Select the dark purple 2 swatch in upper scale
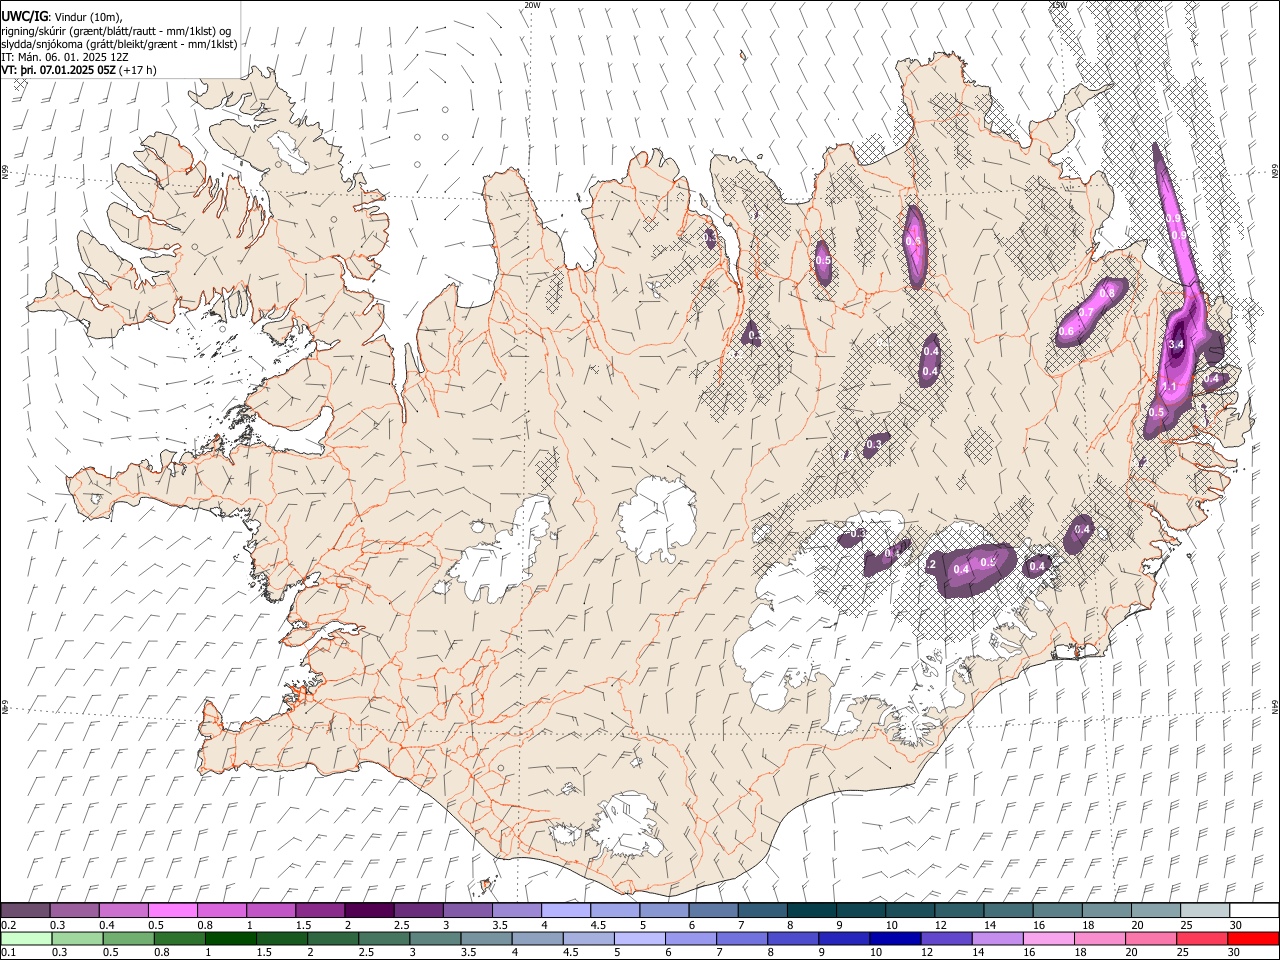This screenshot has width=1280, height=960. (368, 910)
